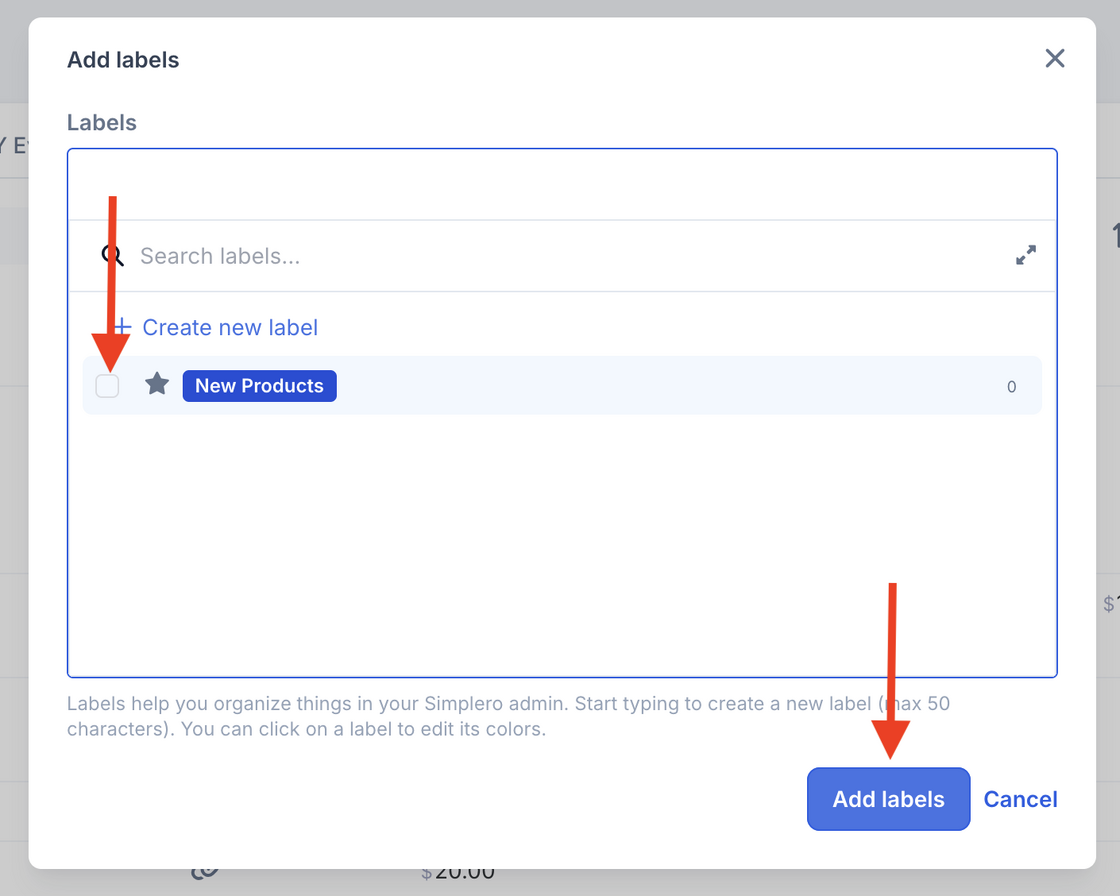Click the selected labels area above search
This screenshot has height=896, width=1120.
click(562, 184)
